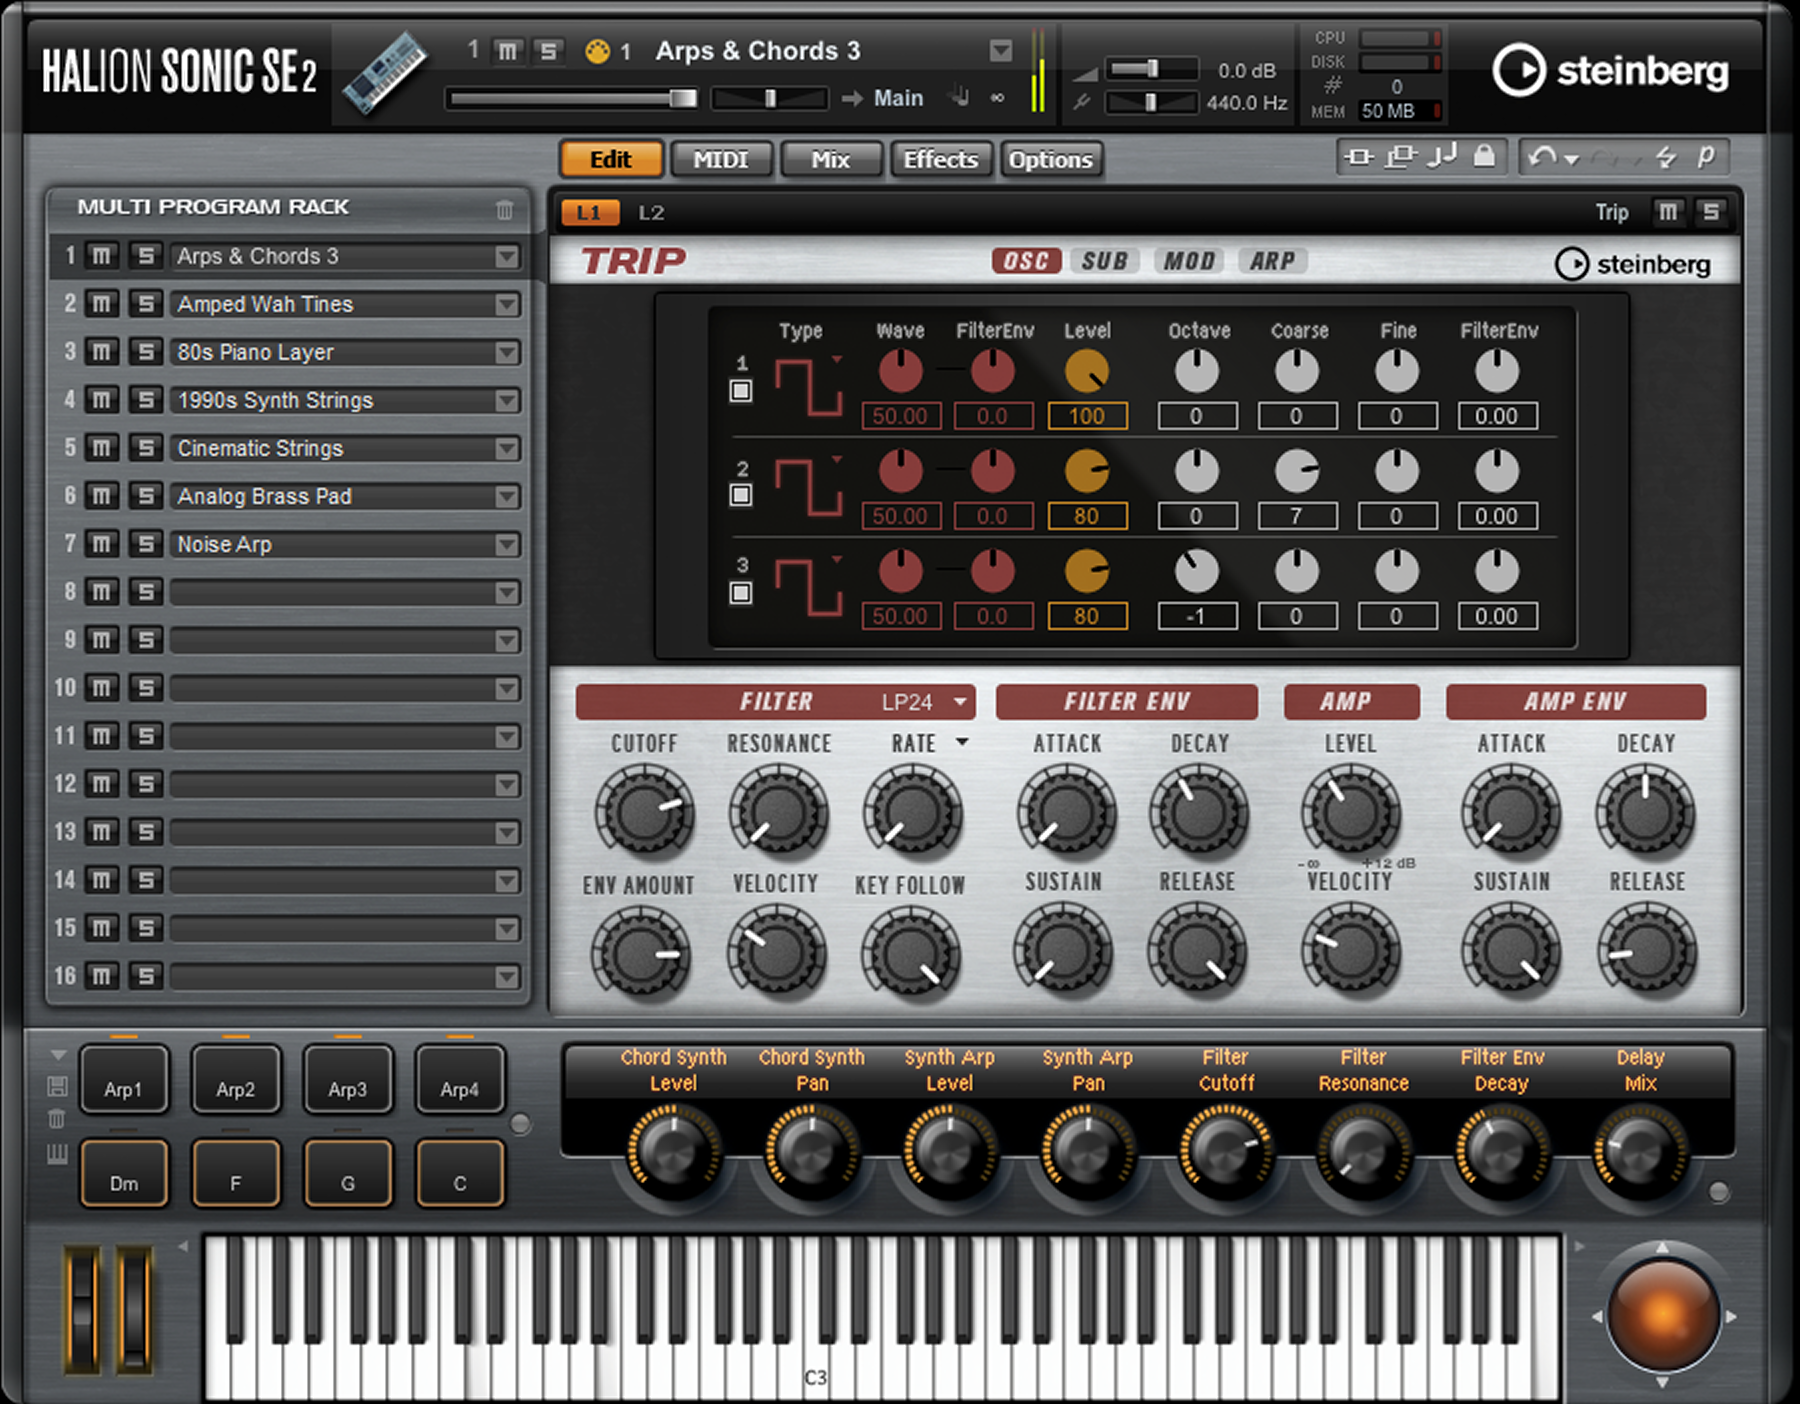Click the first global insert bypass icon
The height and width of the screenshot is (1404, 1800).
coord(1359,157)
